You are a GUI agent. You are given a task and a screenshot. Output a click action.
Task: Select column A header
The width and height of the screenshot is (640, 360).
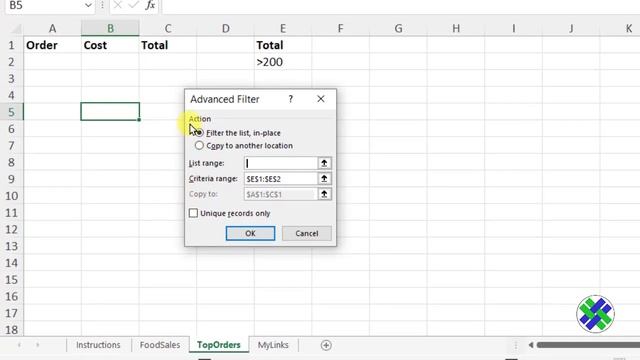point(52,29)
